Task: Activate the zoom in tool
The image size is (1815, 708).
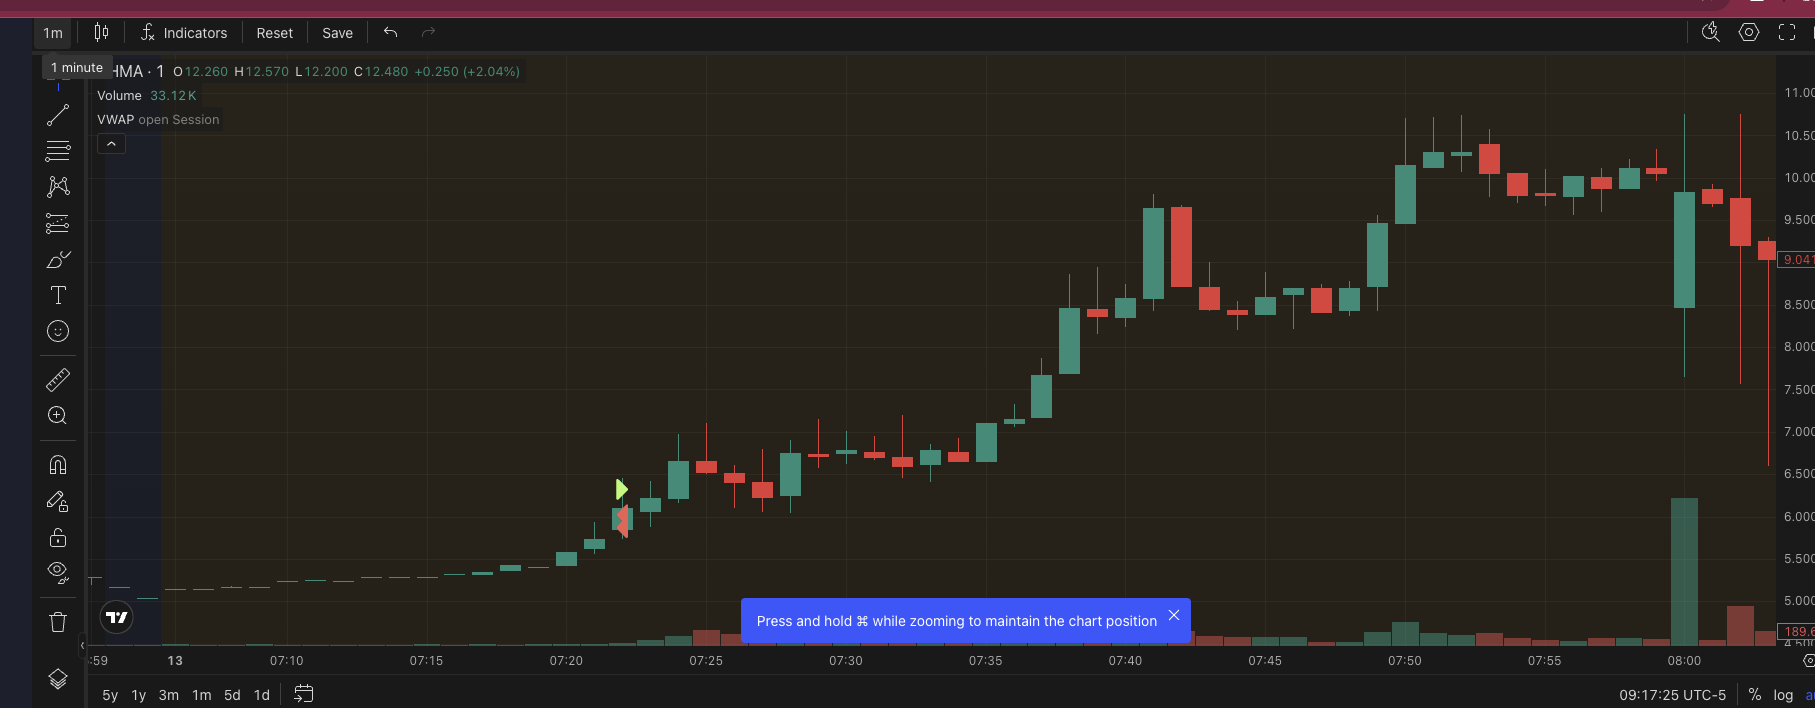Action: (x=58, y=416)
